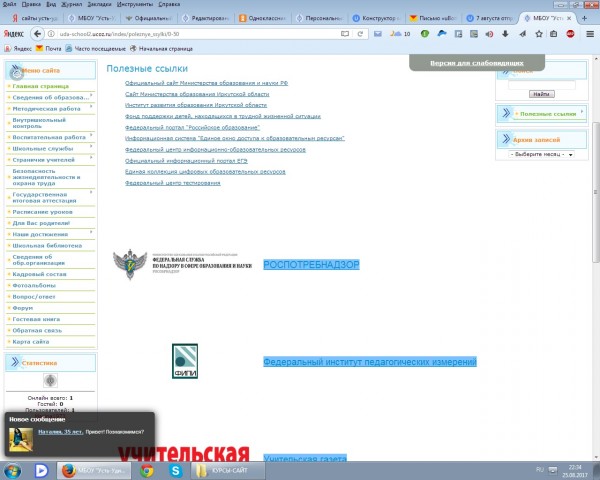The height and width of the screenshot is (480, 600).
Task: Open 'Фотоальбомы' menu item
Action: (x=34, y=285)
